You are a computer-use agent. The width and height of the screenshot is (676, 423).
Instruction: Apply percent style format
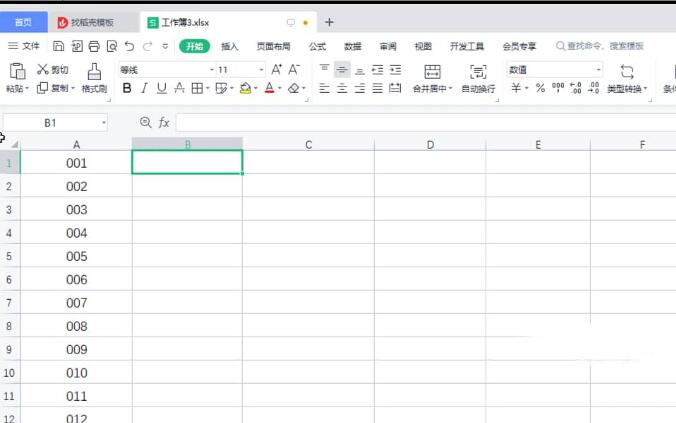point(540,88)
